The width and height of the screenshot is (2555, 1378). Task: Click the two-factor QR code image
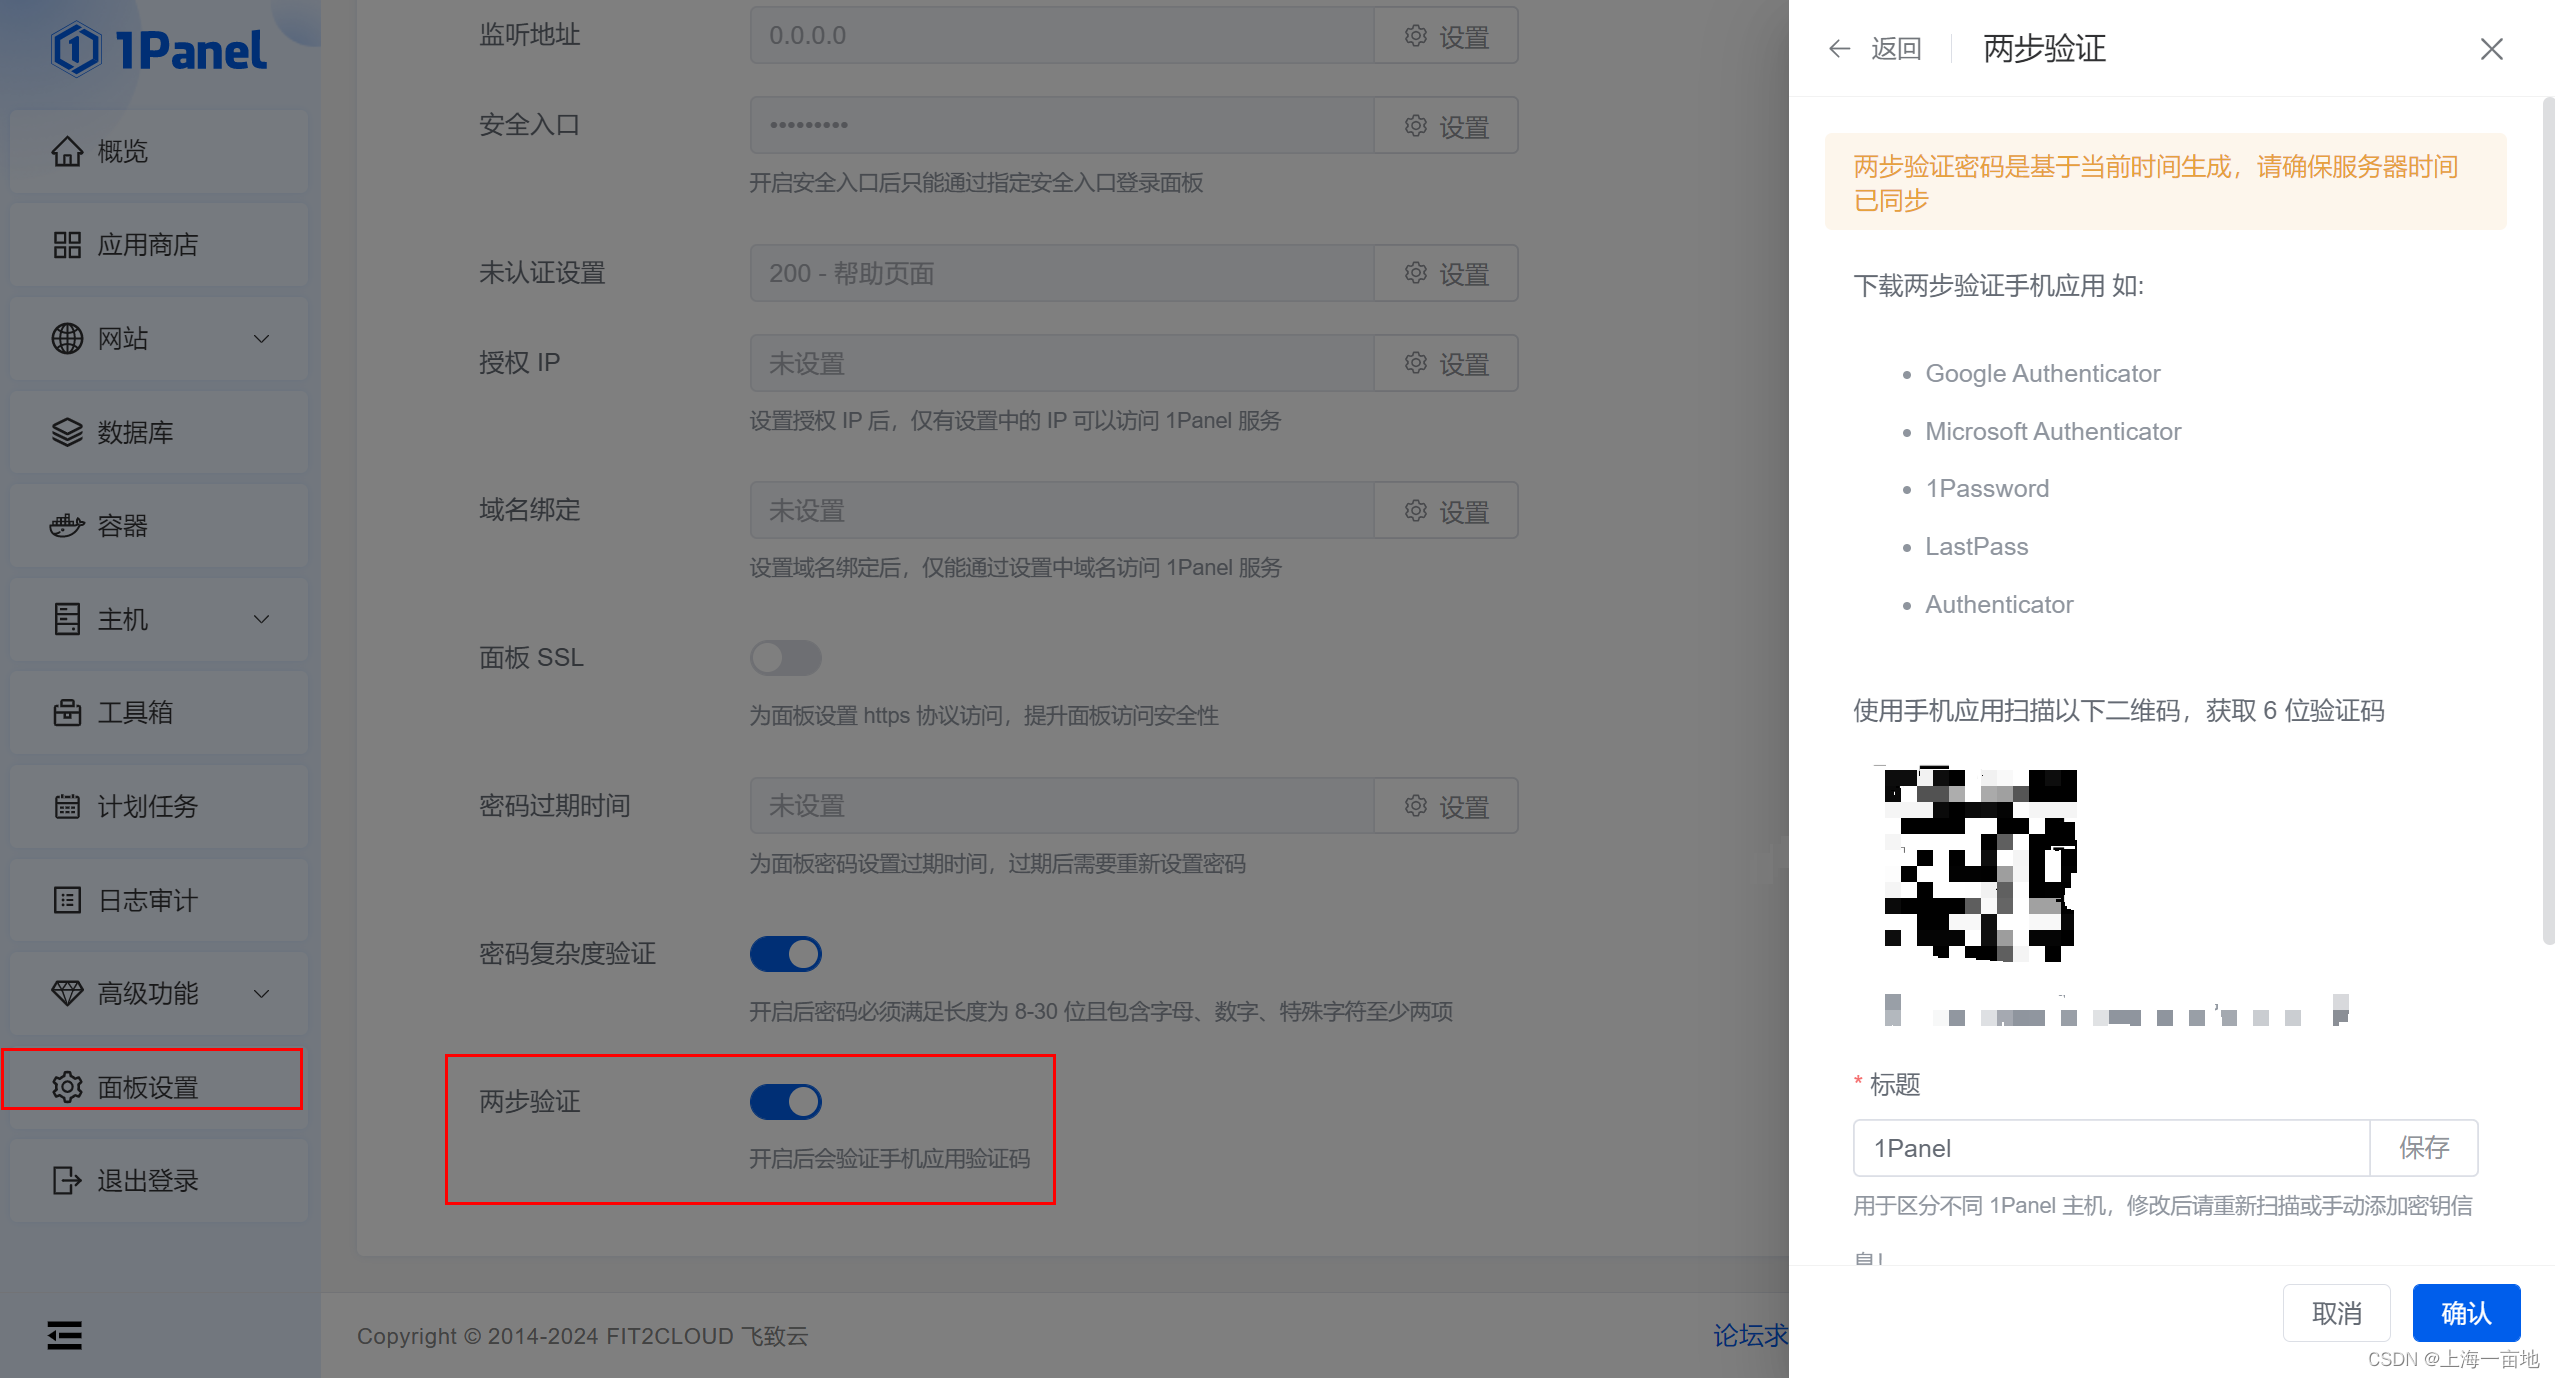point(1980,865)
